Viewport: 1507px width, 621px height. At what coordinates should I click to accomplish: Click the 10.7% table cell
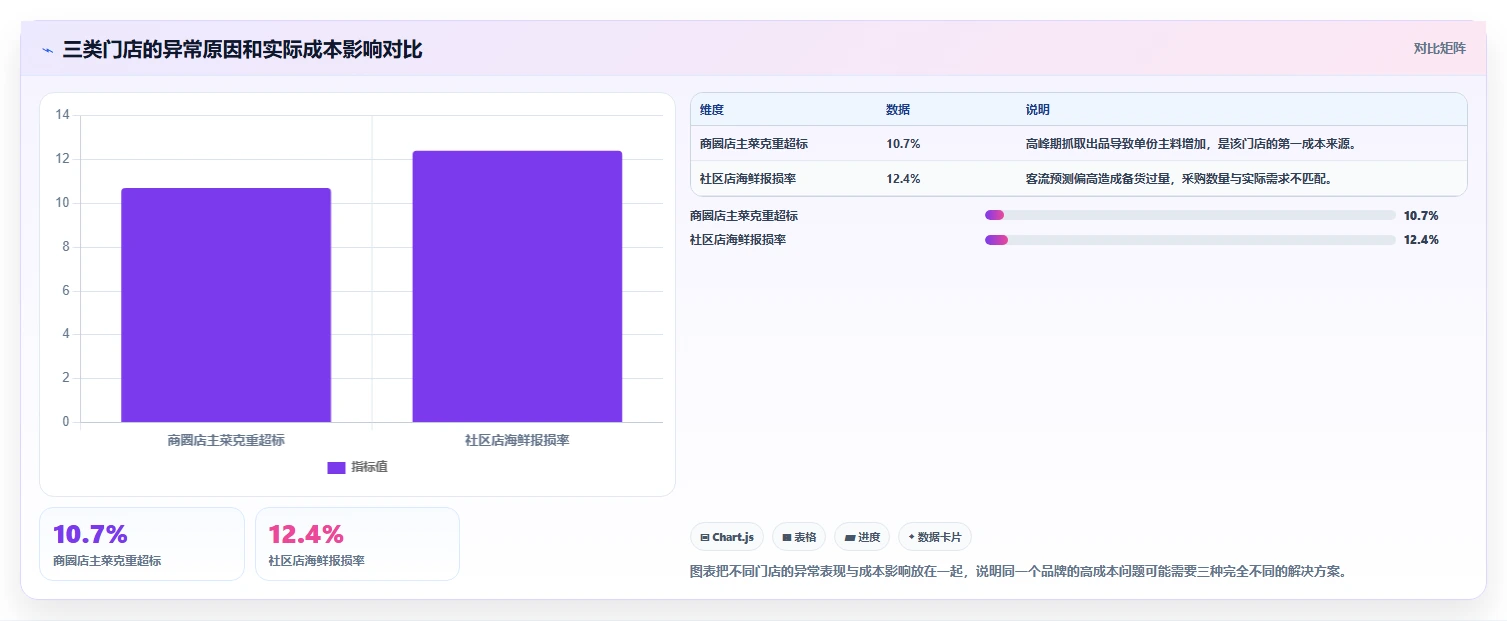pyautogui.click(x=903, y=144)
